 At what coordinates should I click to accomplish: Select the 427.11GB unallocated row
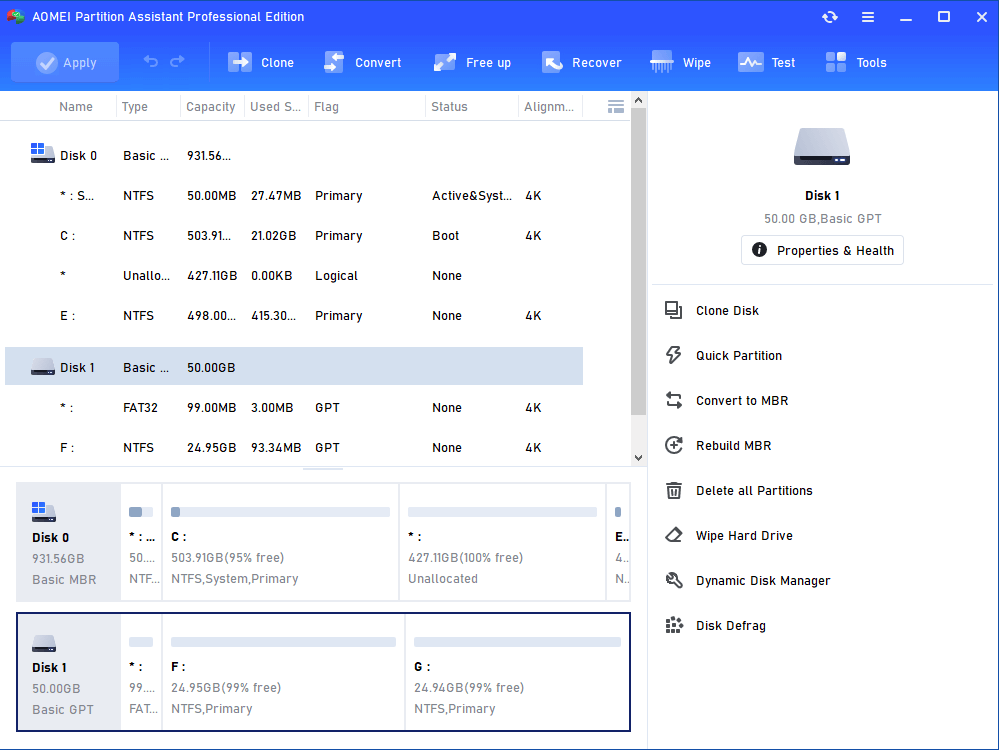294,276
